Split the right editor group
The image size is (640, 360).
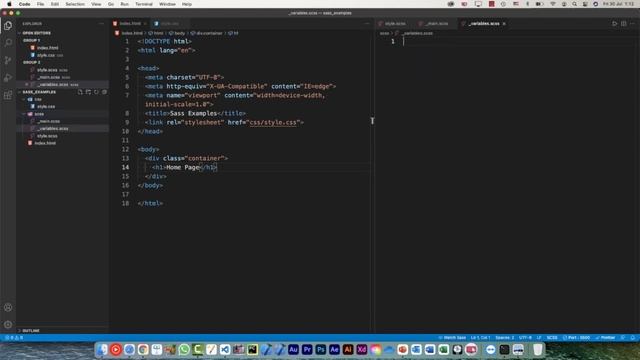pyautogui.click(x=624, y=24)
